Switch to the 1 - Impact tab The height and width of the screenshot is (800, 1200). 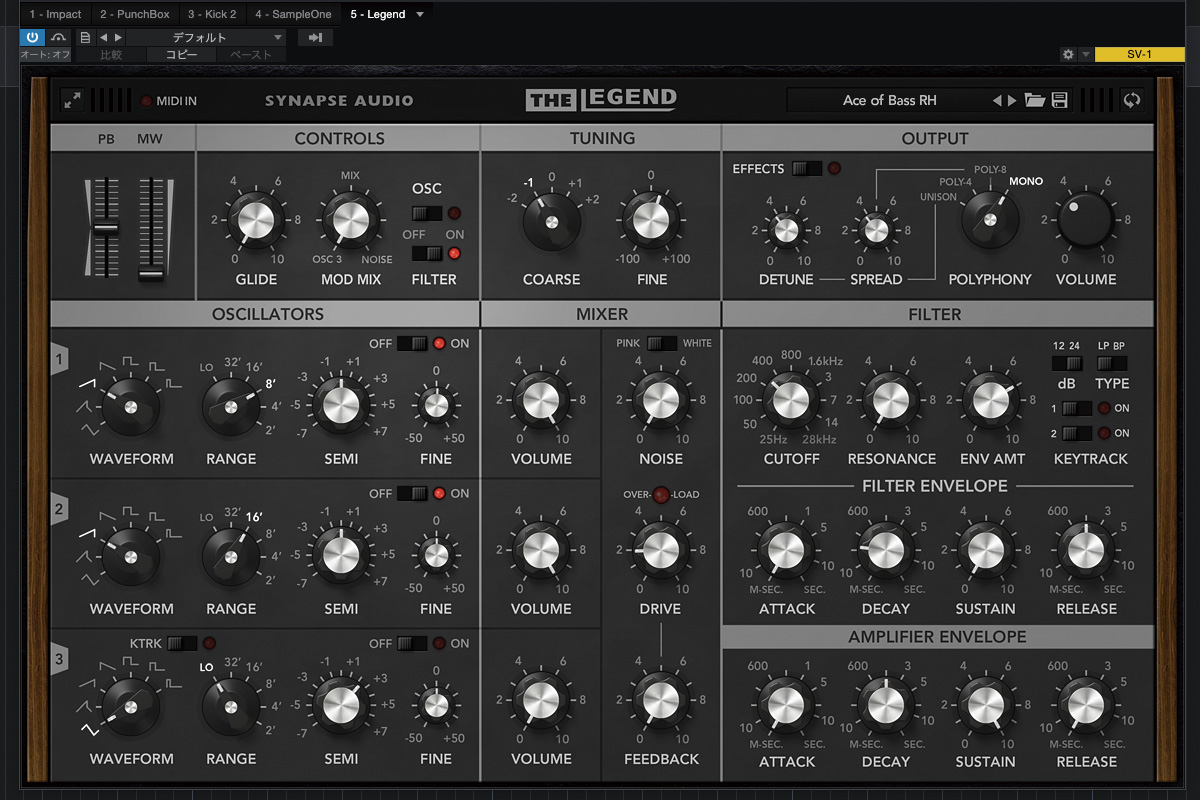[x=56, y=14]
